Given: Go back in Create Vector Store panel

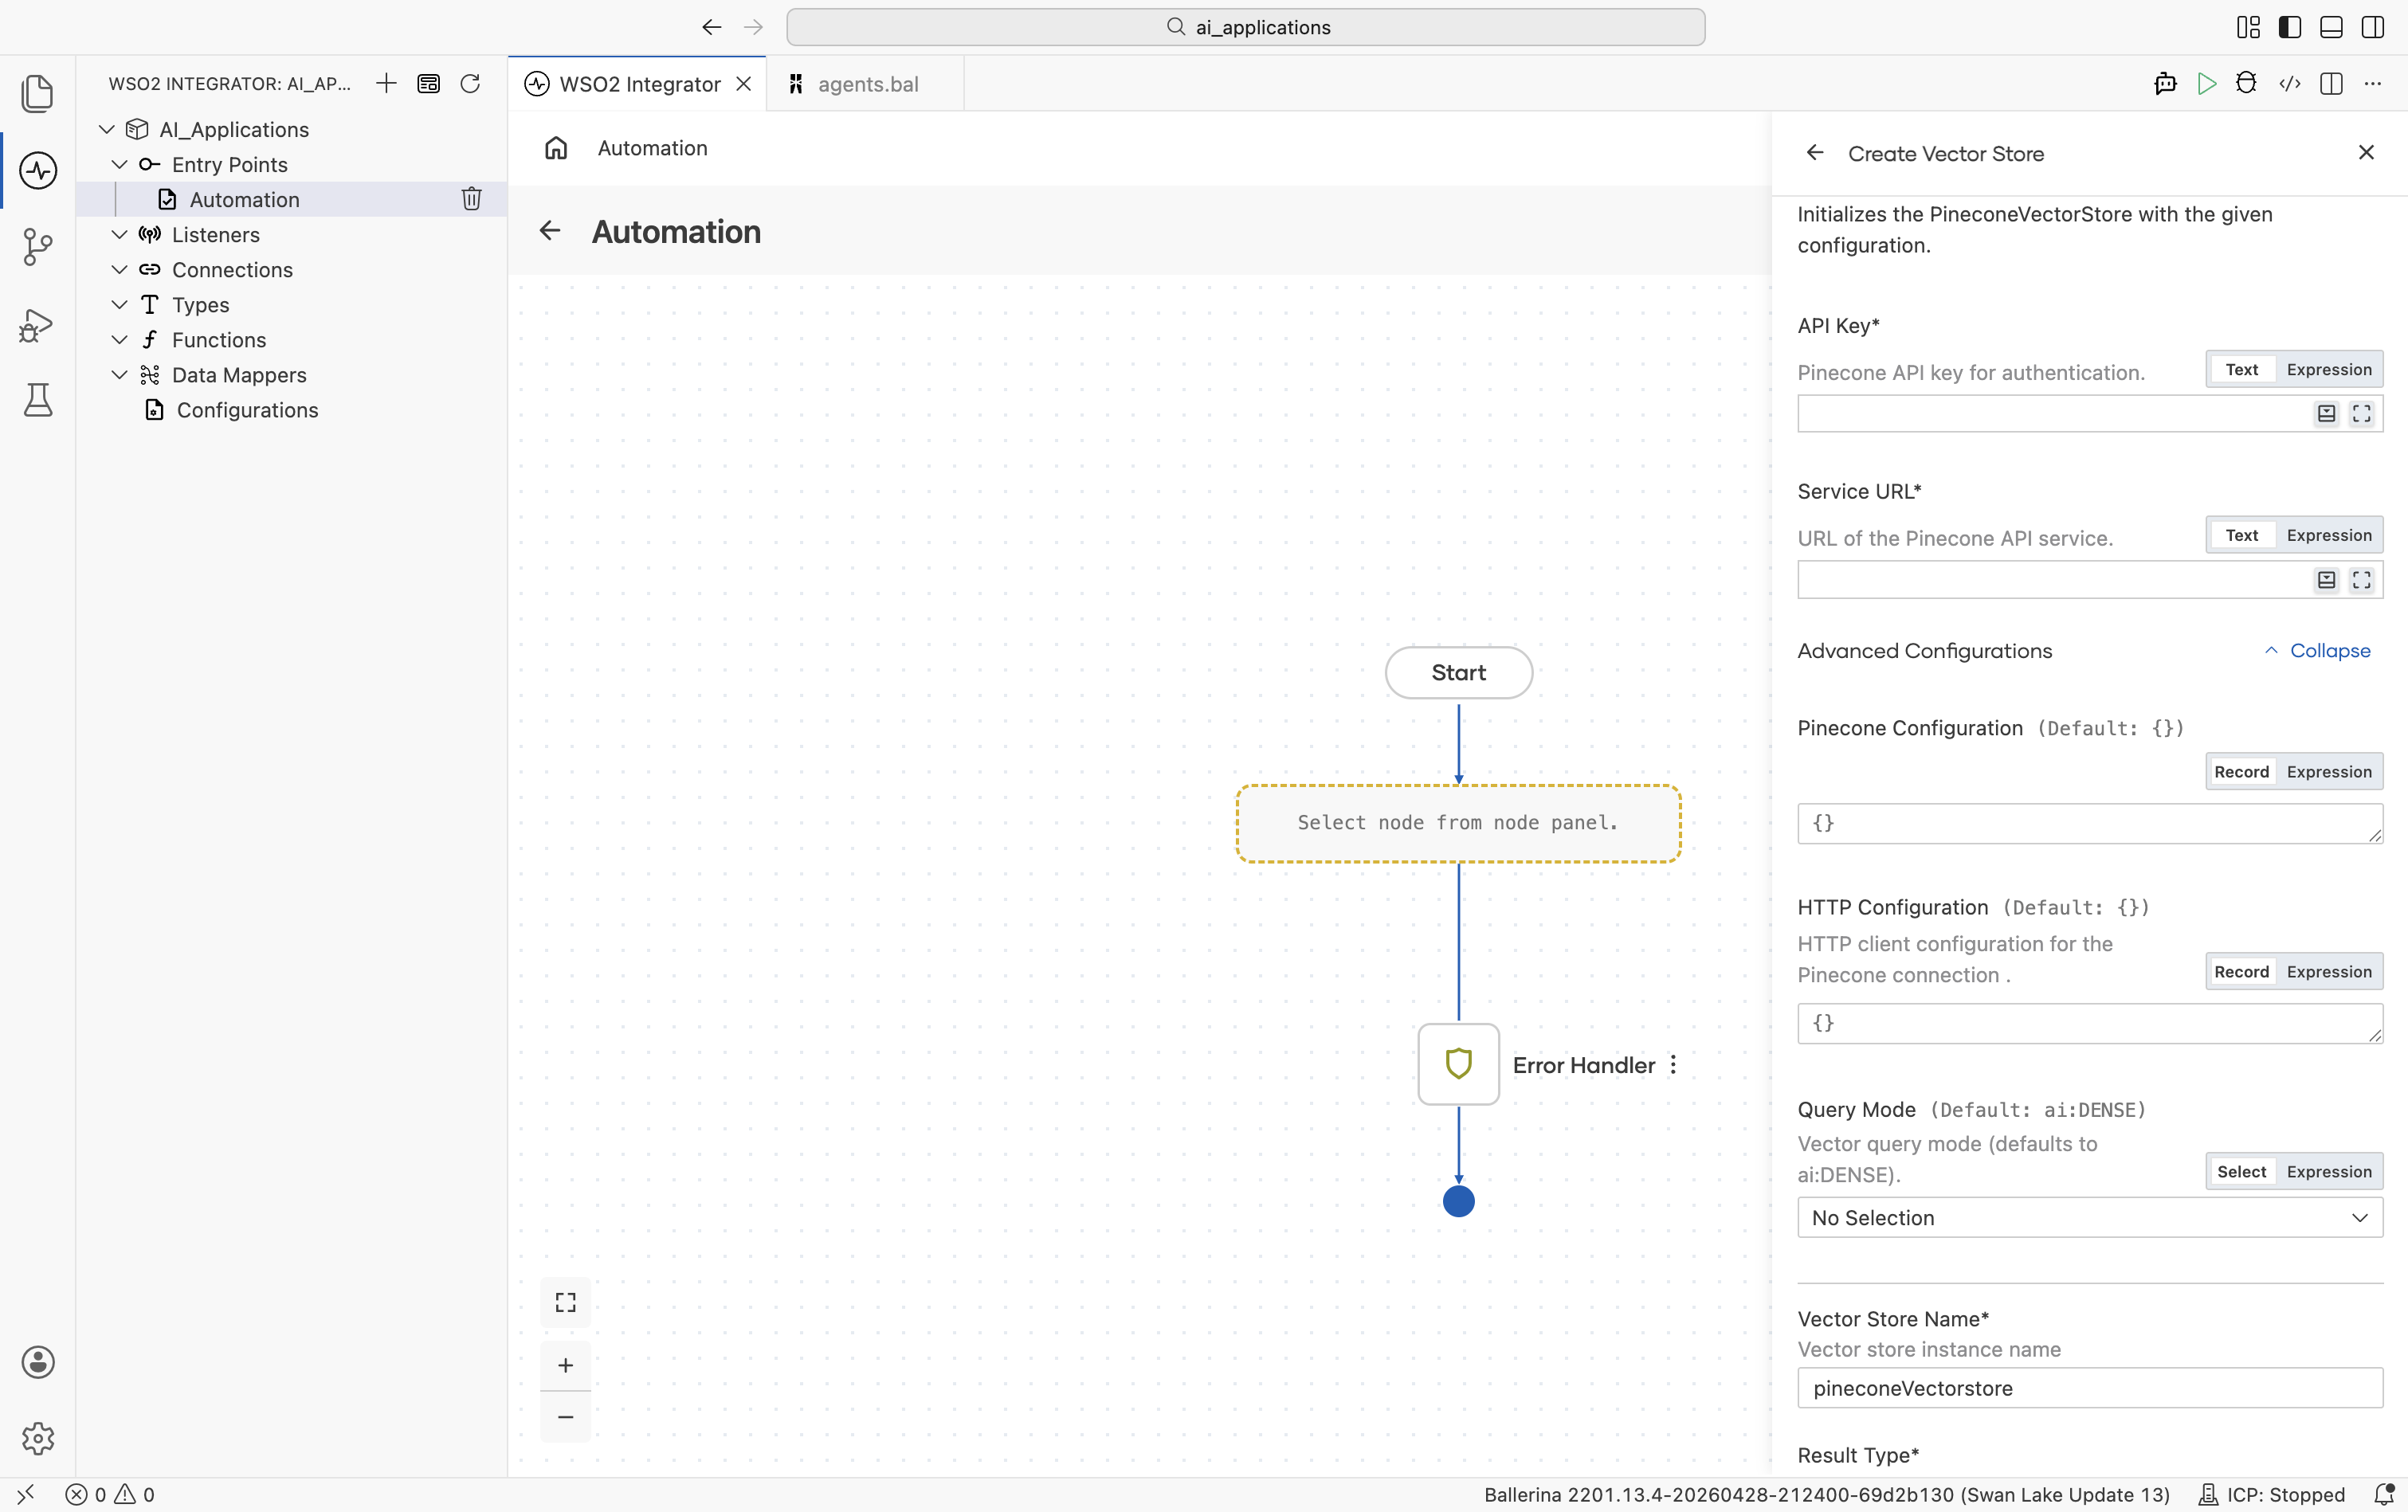Looking at the screenshot, I should click(x=1815, y=153).
